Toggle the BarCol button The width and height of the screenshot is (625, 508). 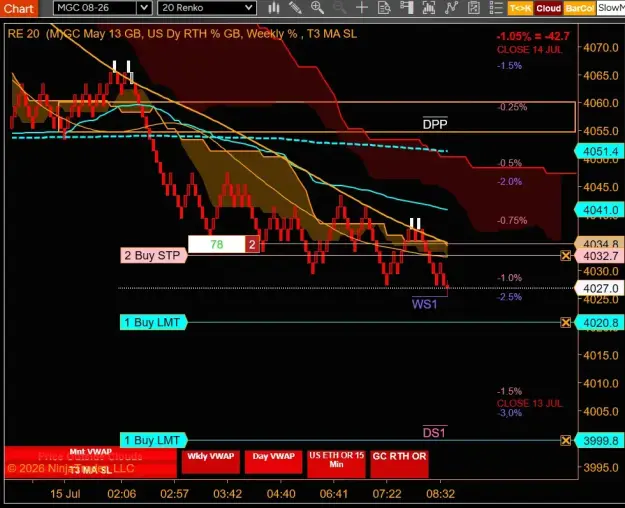(x=580, y=8)
